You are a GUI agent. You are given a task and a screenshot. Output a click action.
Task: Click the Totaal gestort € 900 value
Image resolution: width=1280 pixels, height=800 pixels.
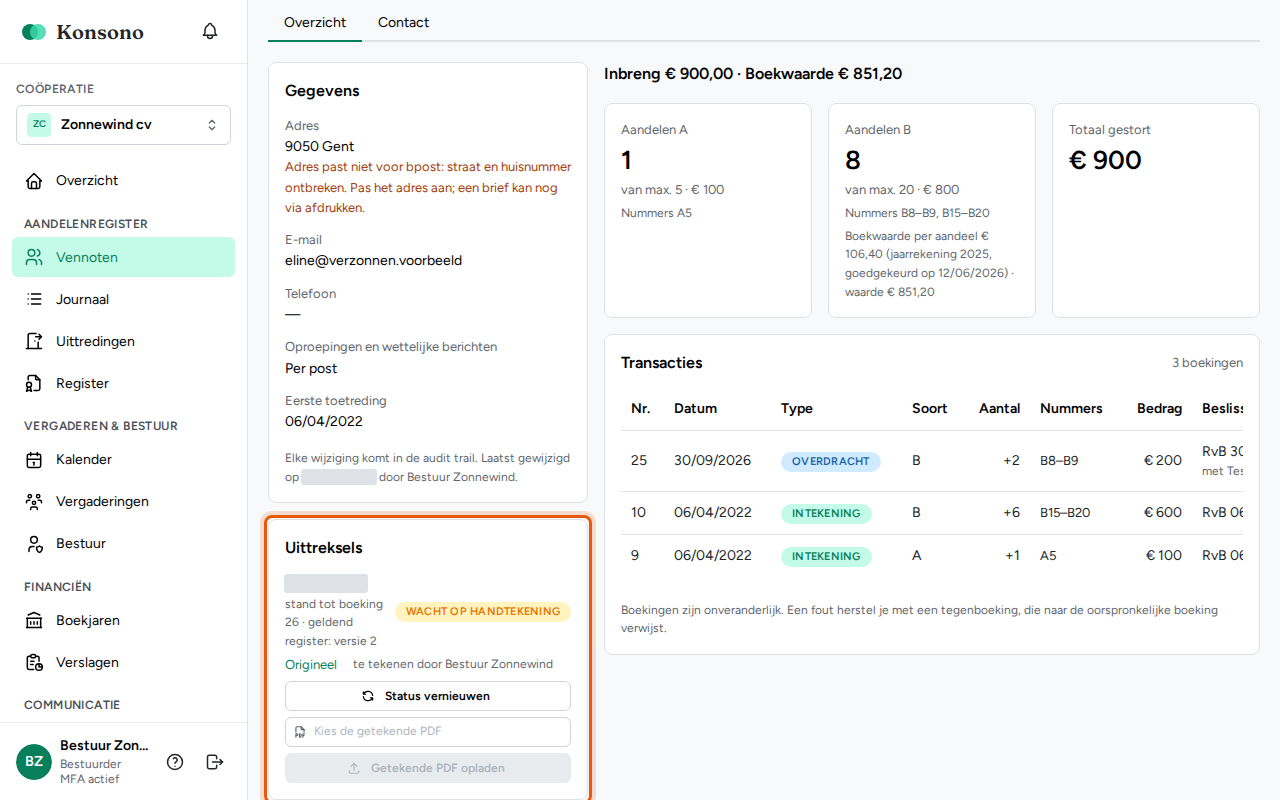coord(1105,160)
